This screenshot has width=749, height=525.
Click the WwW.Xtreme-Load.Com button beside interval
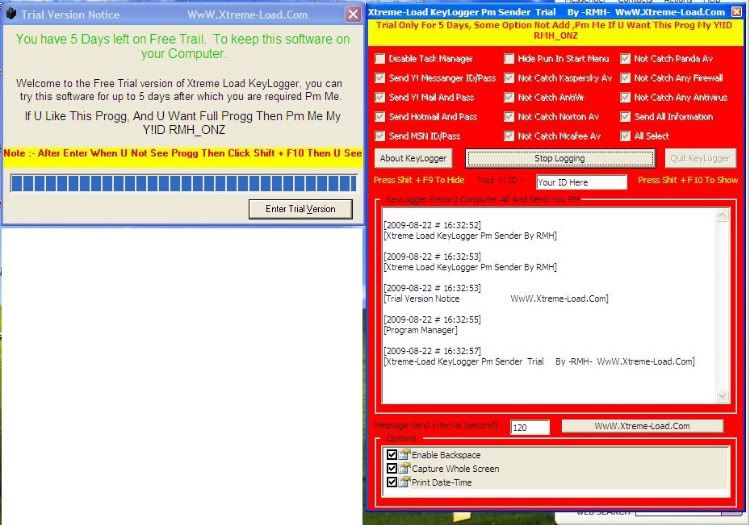(x=642, y=426)
